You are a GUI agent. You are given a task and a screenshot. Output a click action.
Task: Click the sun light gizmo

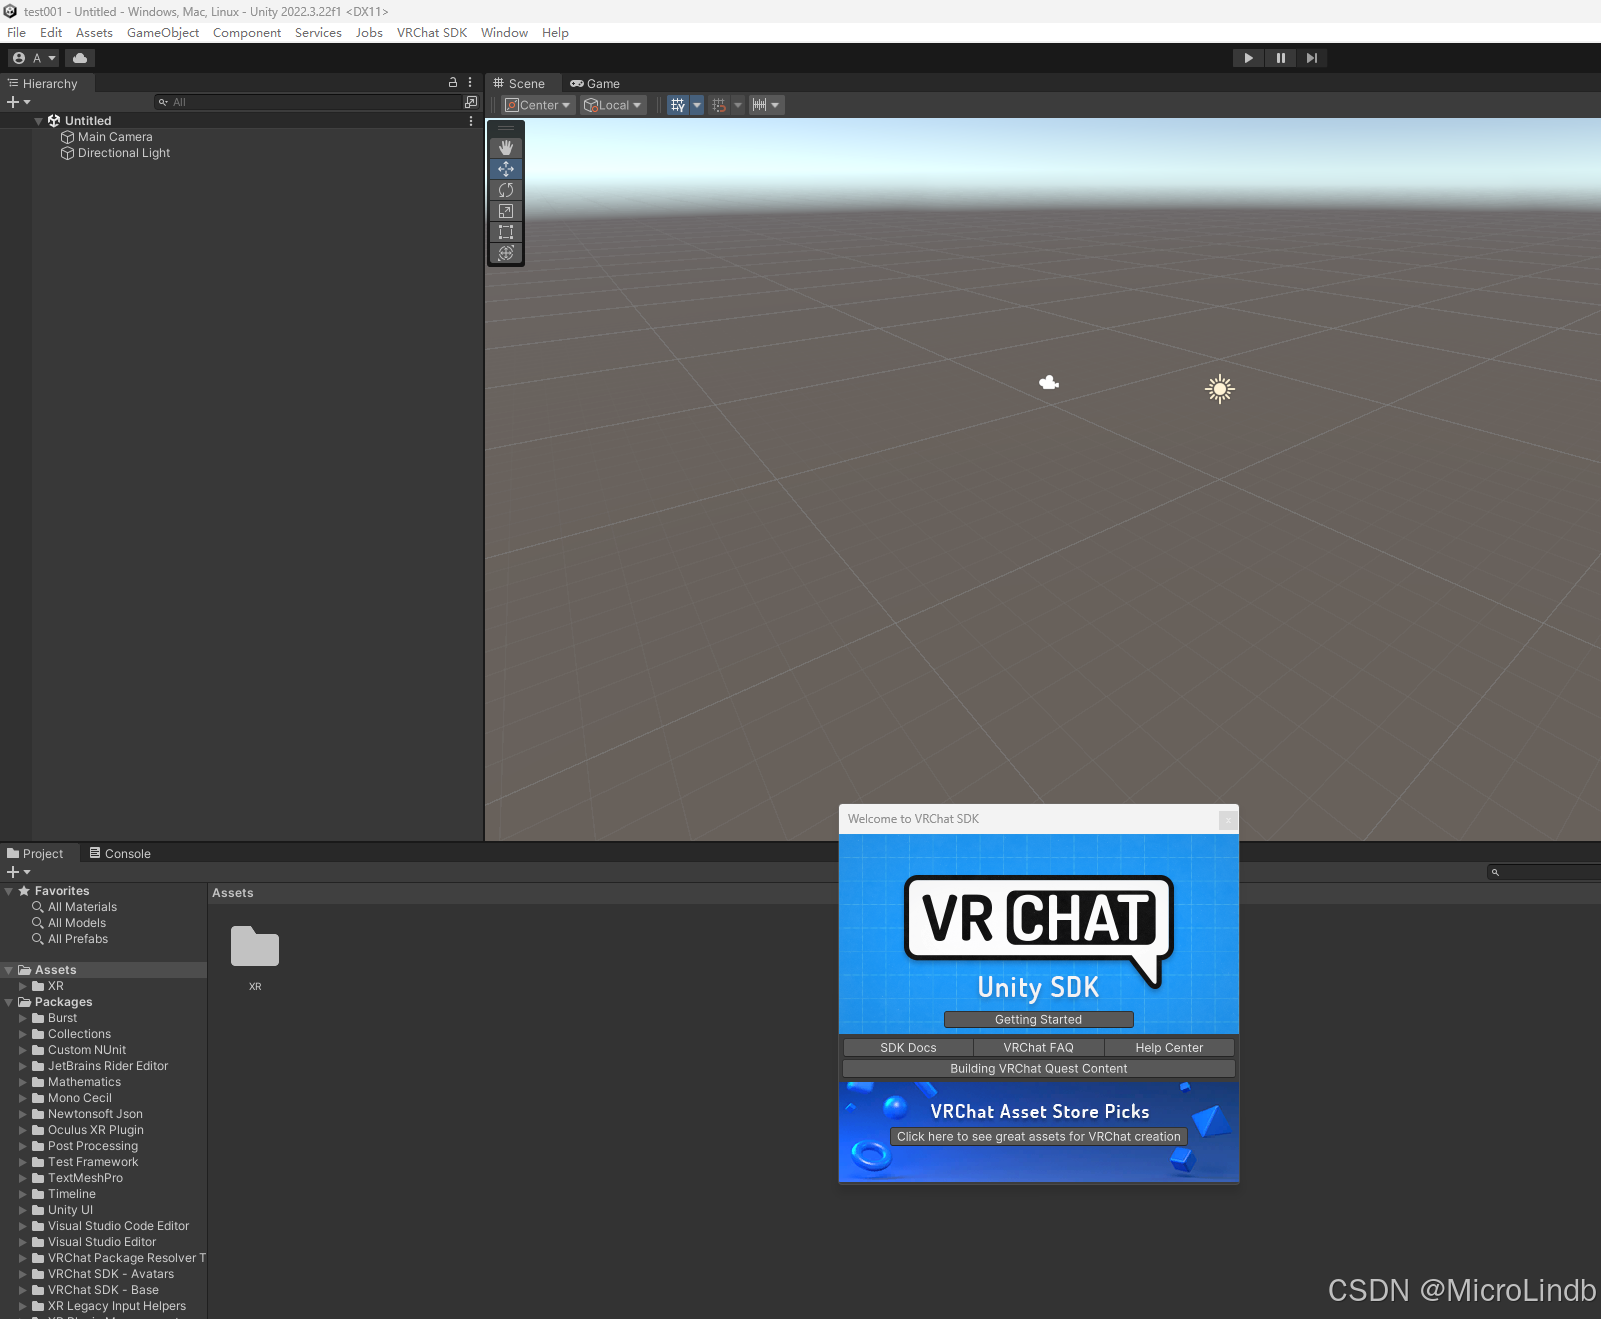point(1220,389)
